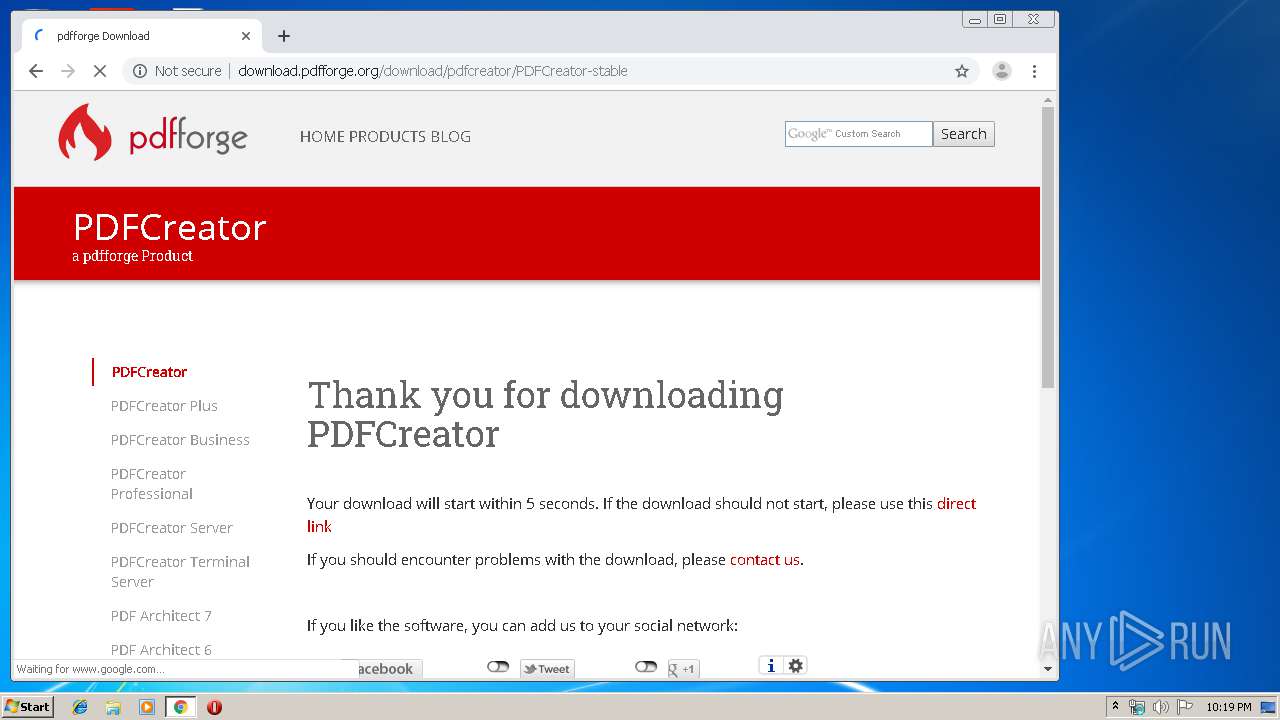1280x720 pixels.
Task: Focus the Google Custom Search field
Action: (859, 134)
